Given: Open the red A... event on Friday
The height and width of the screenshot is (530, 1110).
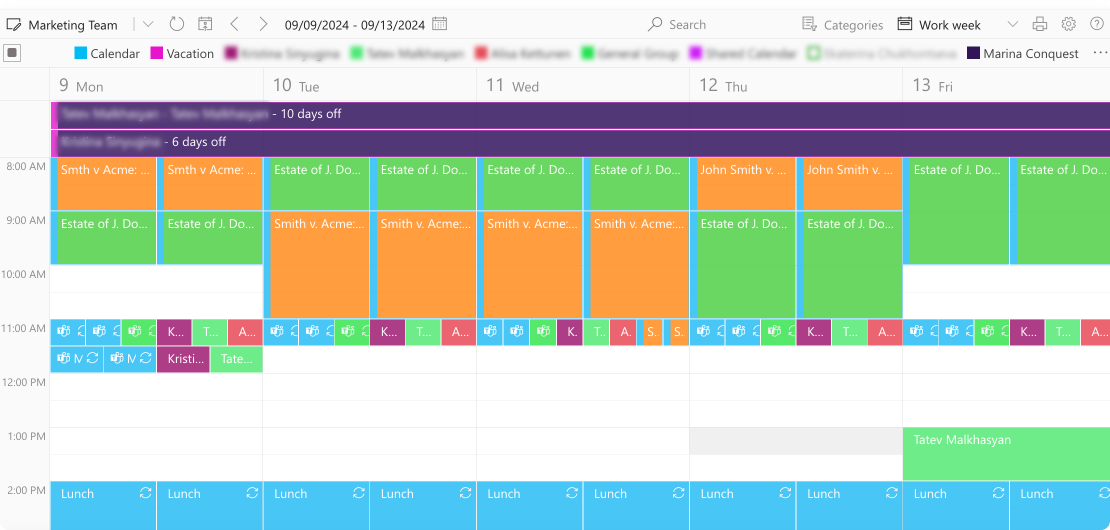Looking at the screenshot, I should 1095,332.
